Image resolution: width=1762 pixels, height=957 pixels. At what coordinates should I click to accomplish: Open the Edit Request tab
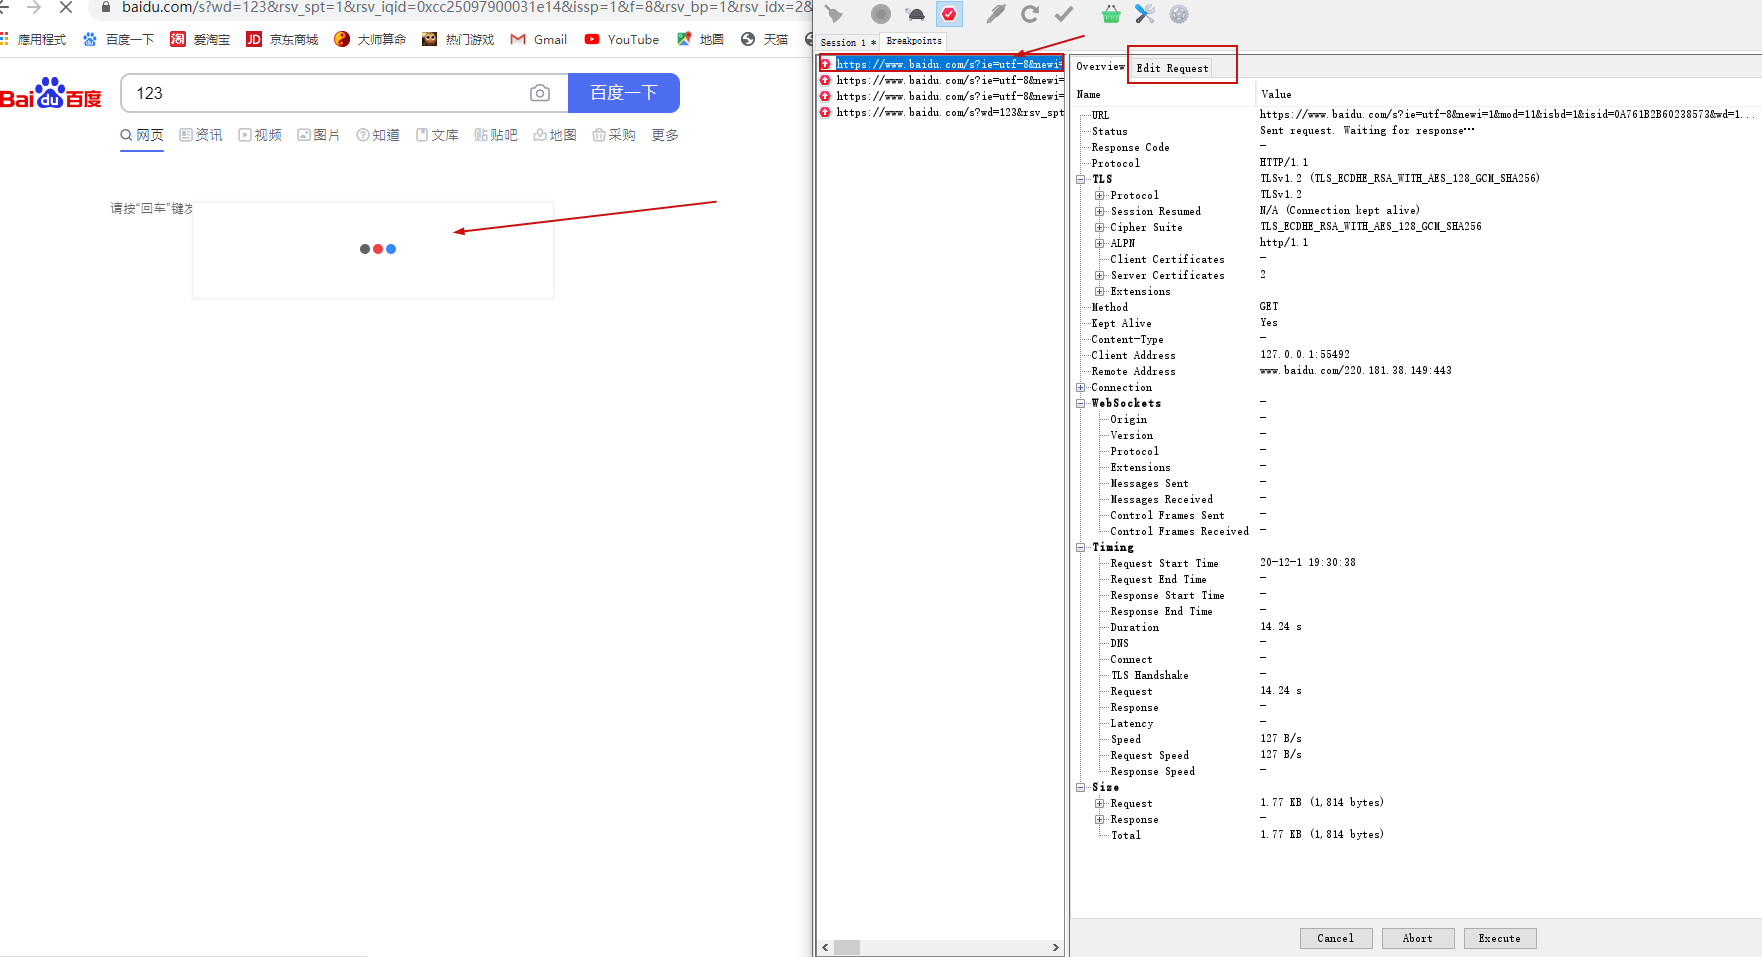(1172, 68)
